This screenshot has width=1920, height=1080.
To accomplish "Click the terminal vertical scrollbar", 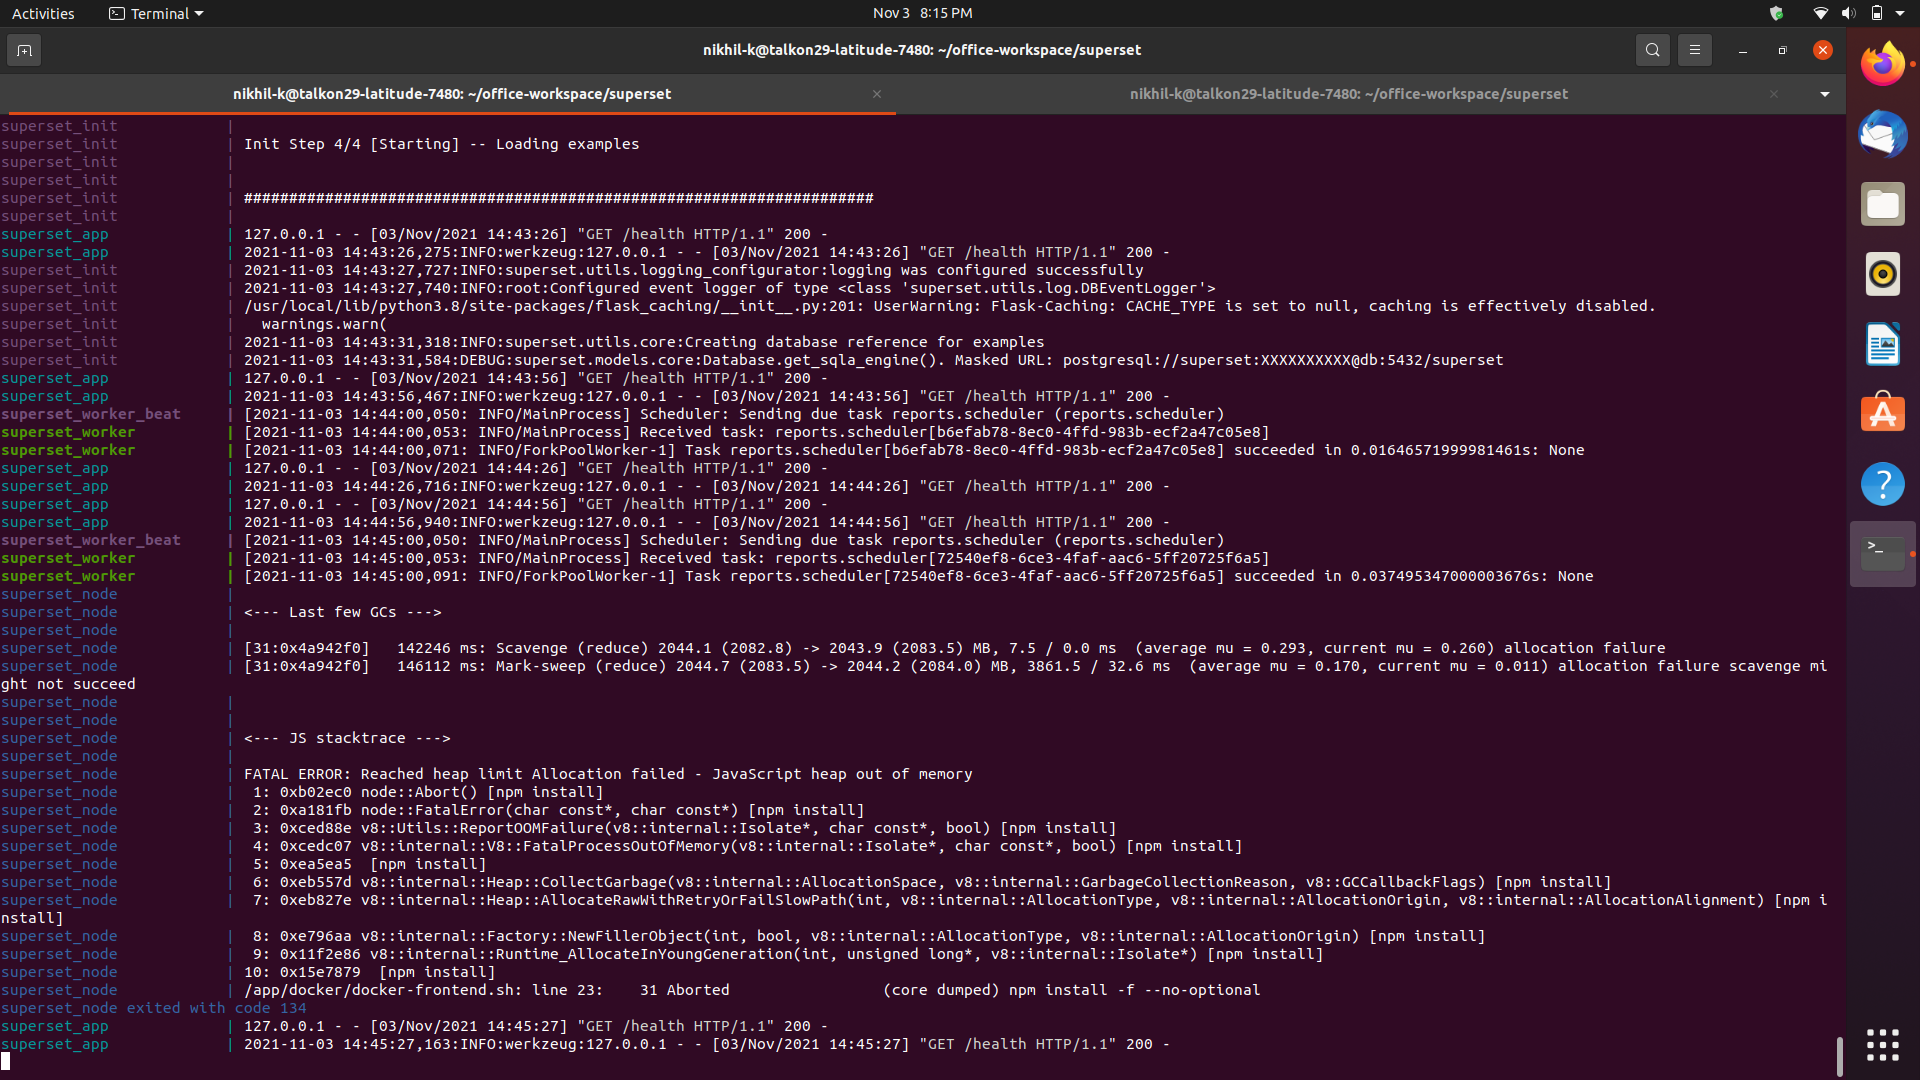I will click(x=1839, y=1055).
